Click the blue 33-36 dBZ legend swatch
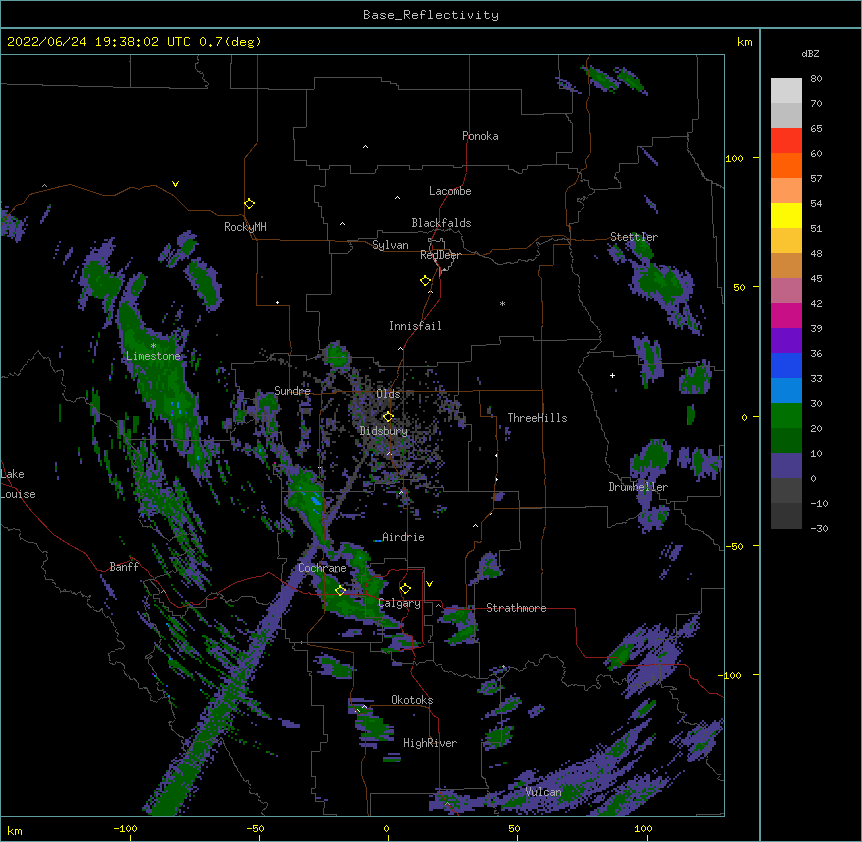862x842 pixels. (786, 366)
